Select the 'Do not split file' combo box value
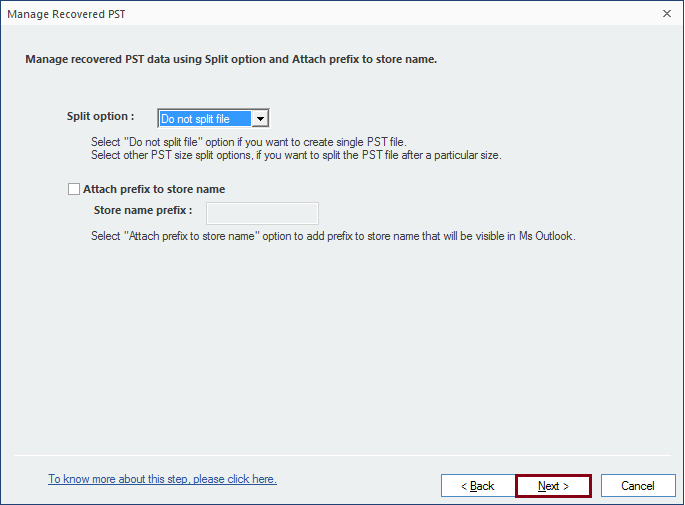 point(205,118)
